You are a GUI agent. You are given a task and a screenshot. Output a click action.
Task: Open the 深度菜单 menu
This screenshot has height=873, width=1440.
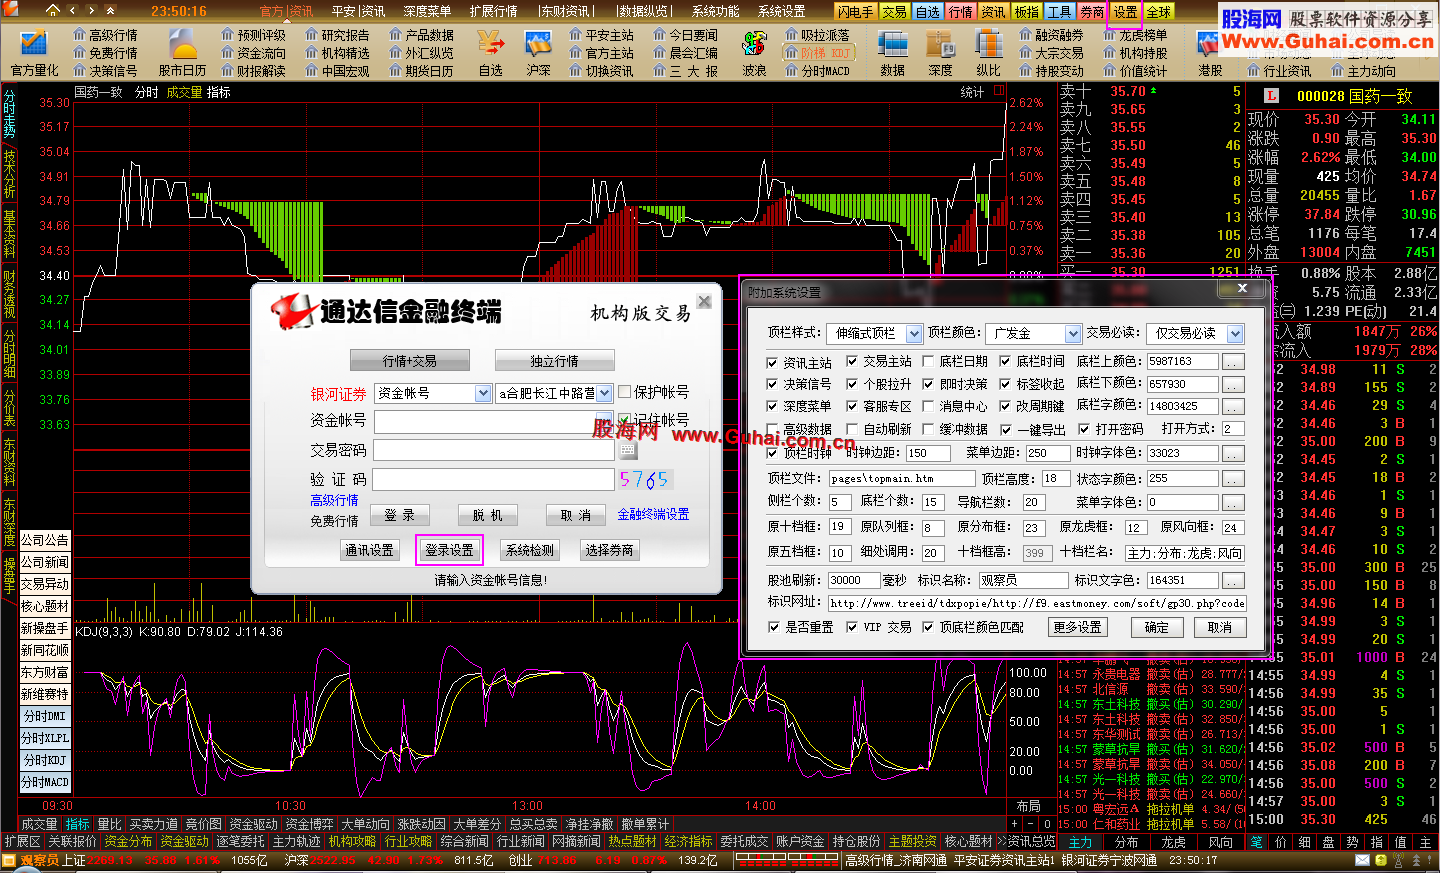pos(427,11)
